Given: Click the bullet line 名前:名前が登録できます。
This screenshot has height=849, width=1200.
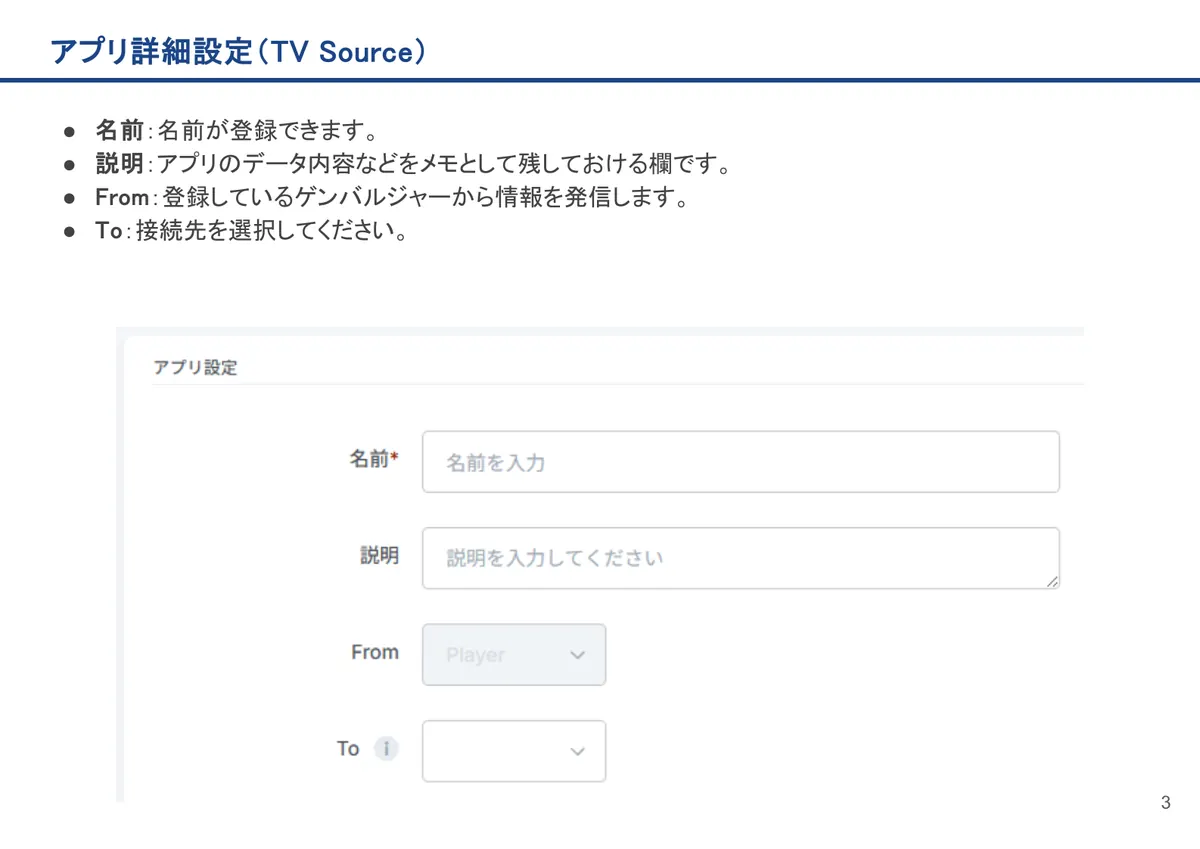Looking at the screenshot, I should [236, 130].
